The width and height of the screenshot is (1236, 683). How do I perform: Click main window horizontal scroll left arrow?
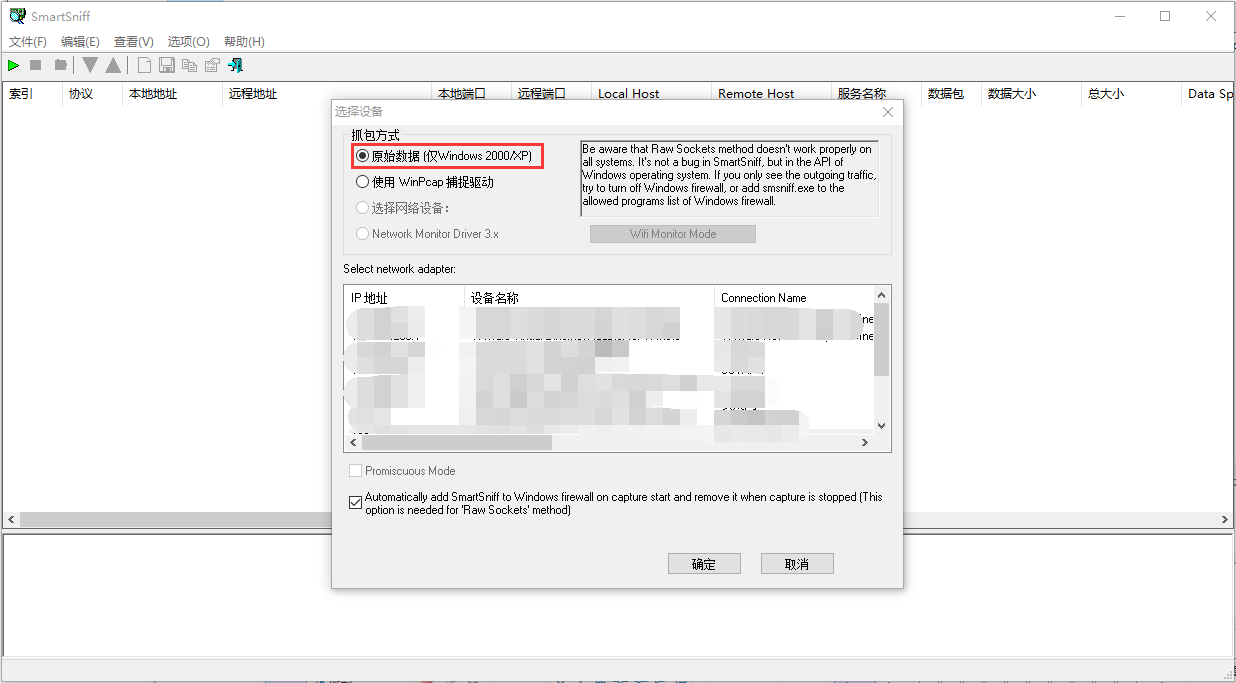11,520
